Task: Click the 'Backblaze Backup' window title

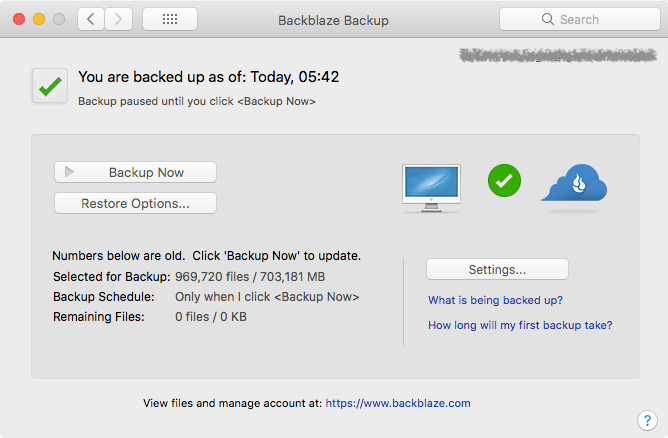Action: pyautogui.click(x=333, y=20)
